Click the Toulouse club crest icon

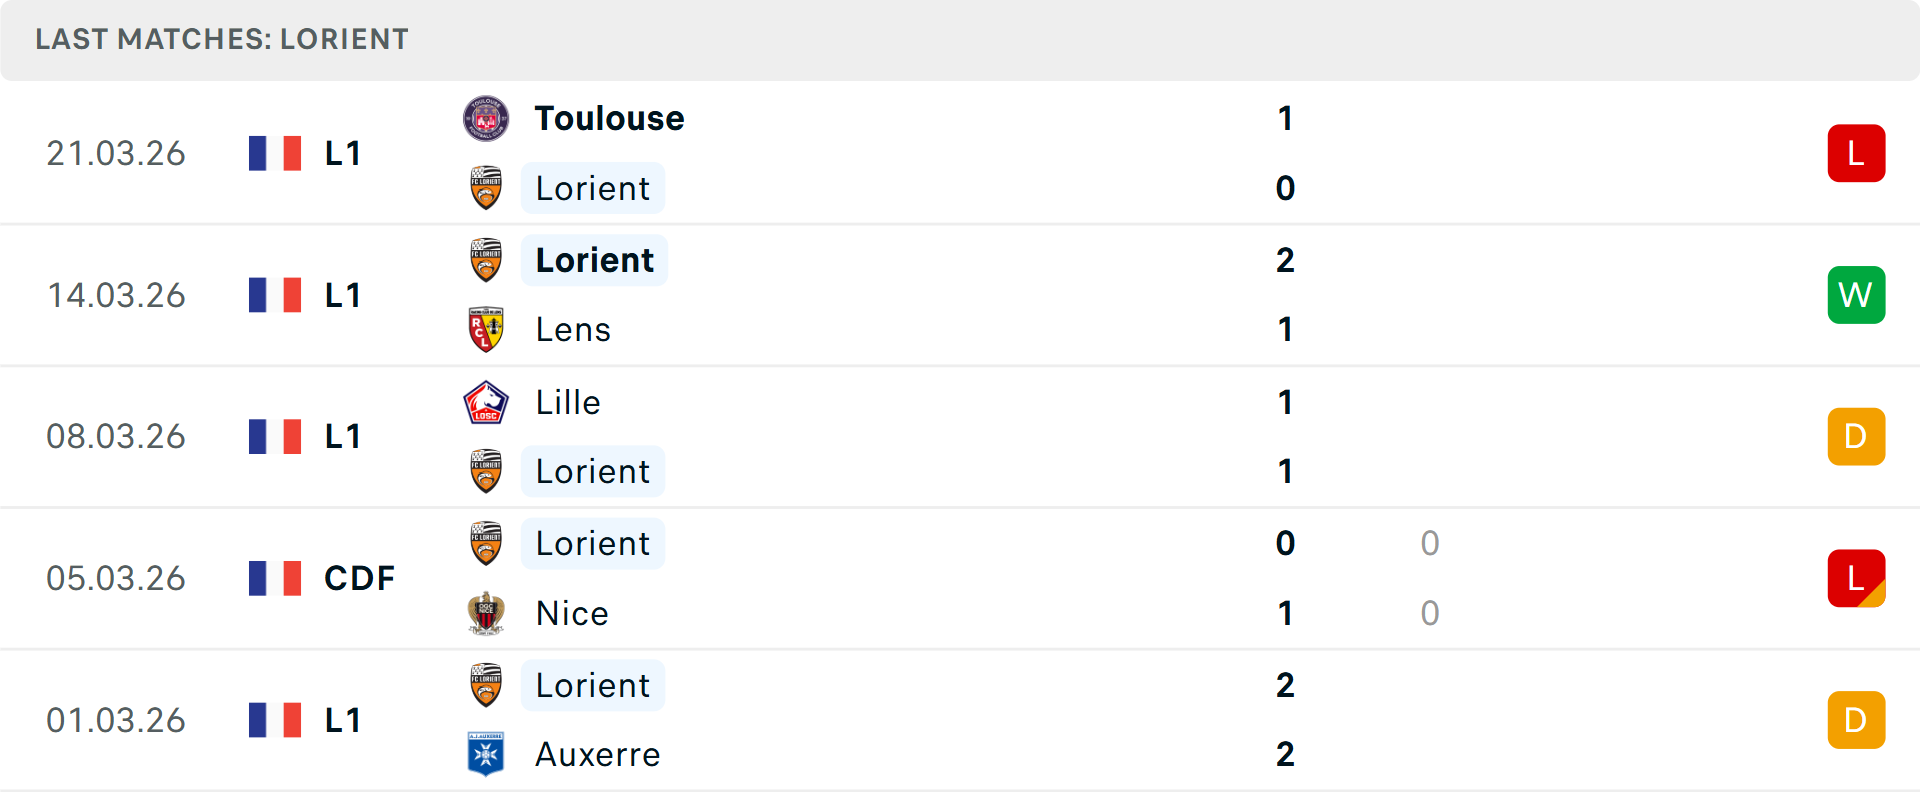pos(486,117)
